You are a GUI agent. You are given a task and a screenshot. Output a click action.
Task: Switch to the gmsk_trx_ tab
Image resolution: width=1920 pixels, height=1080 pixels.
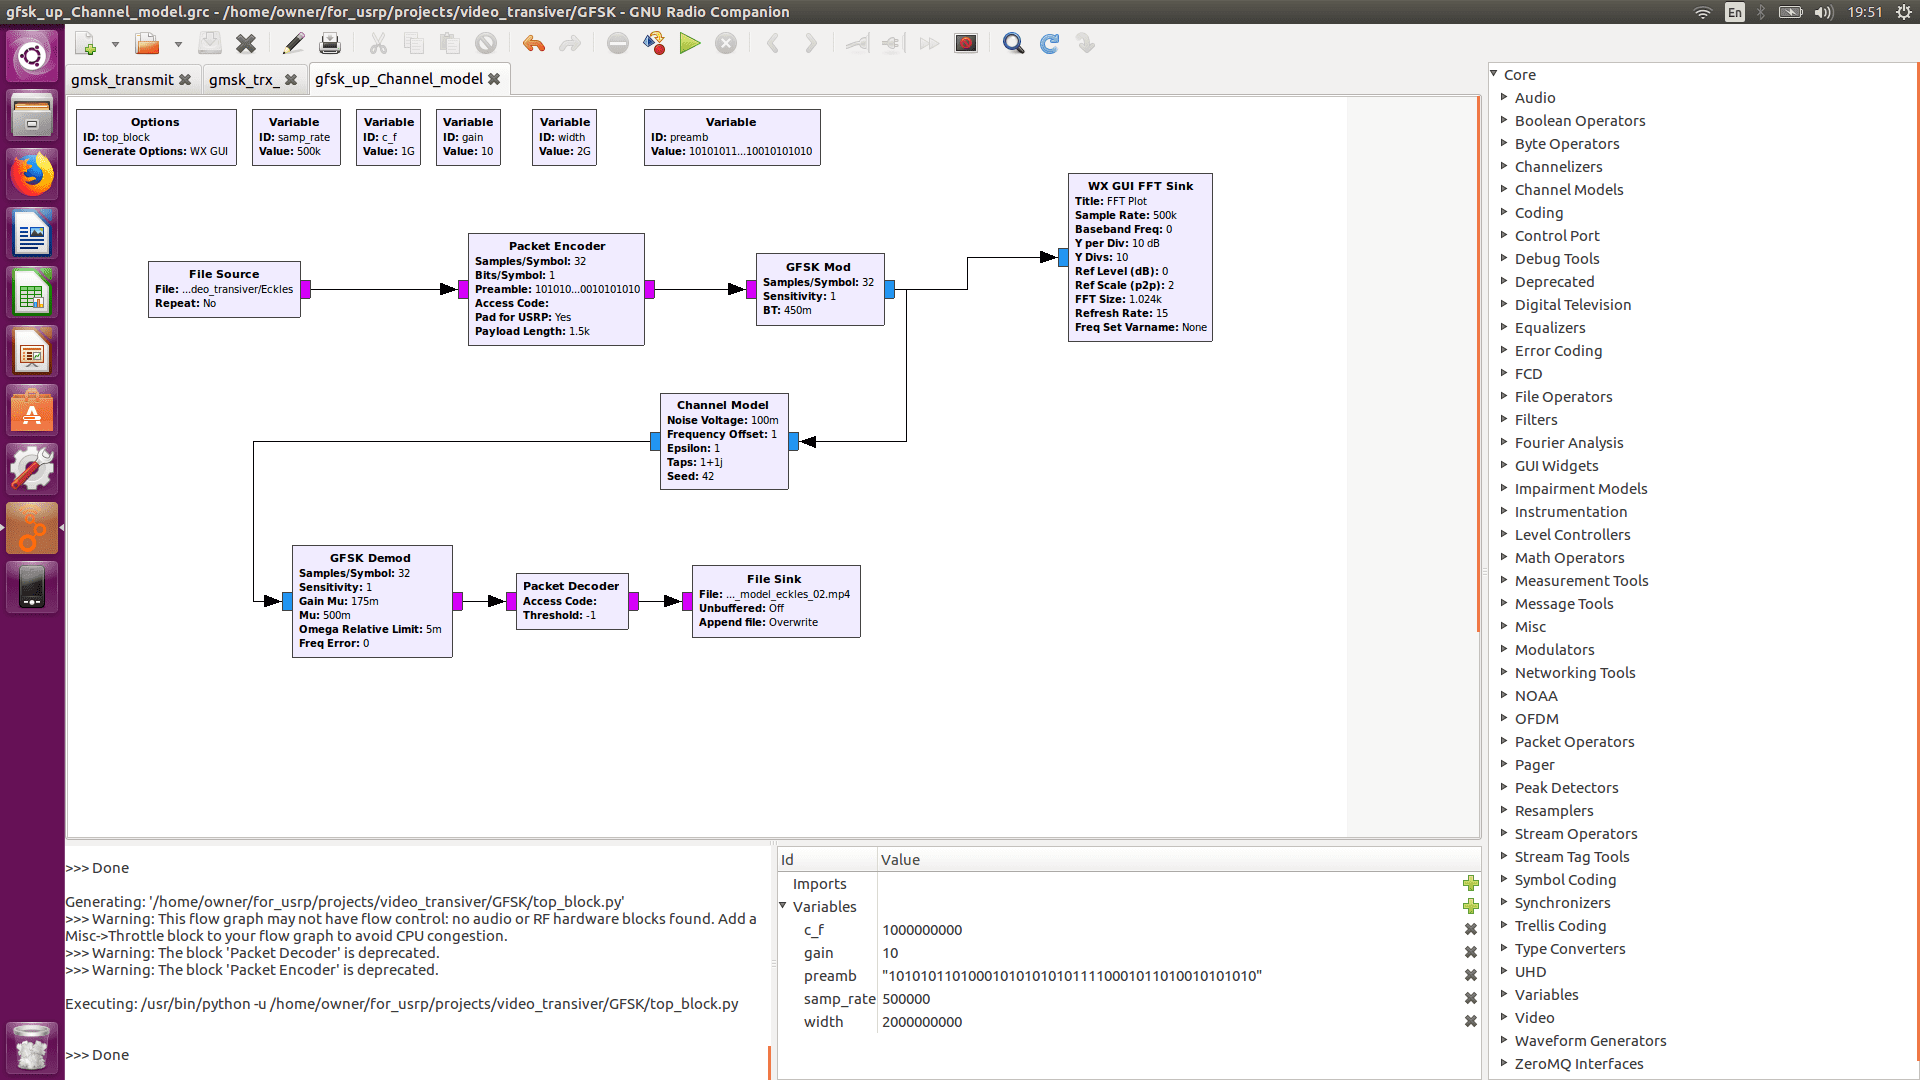[x=243, y=80]
